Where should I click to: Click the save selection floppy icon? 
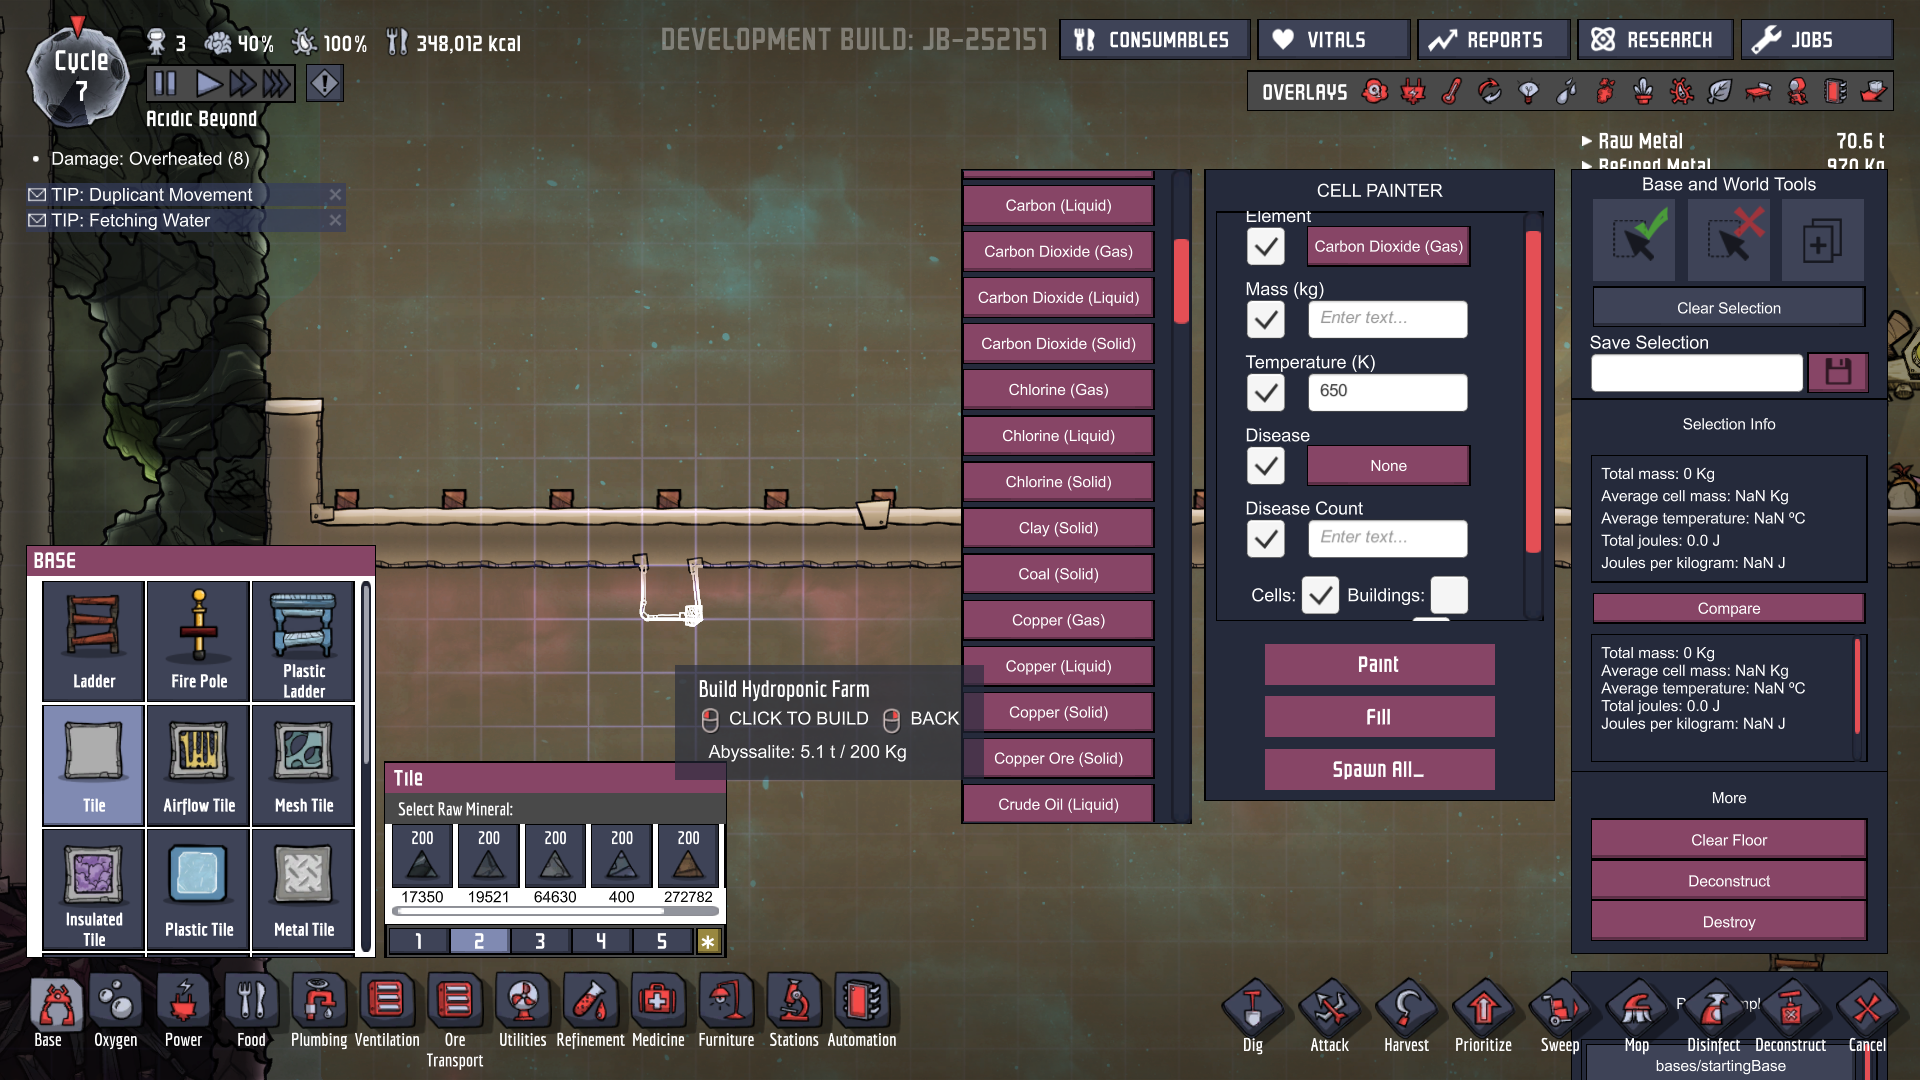point(1837,372)
